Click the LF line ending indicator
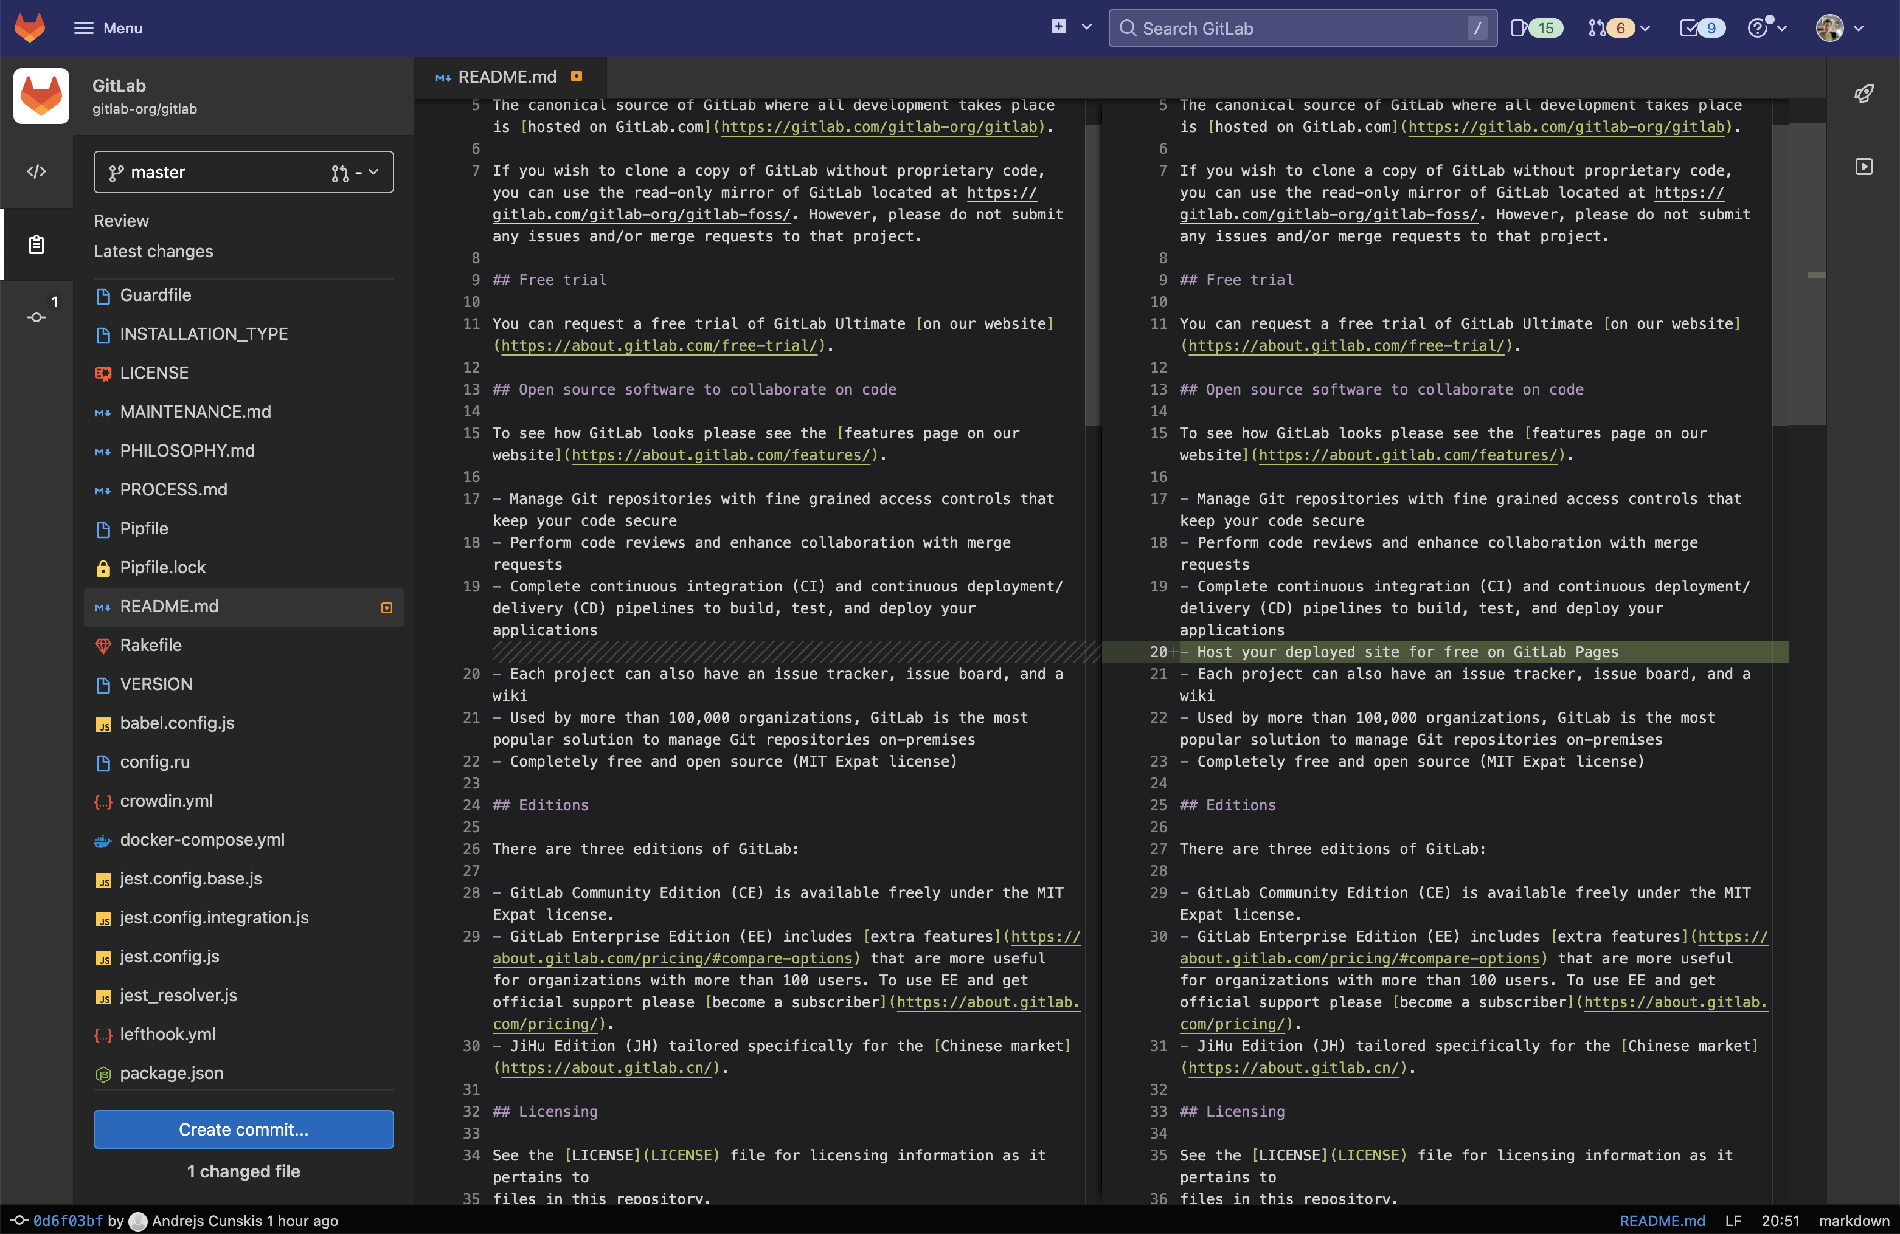1900x1234 pixels. pyautogui.click(x=1733, y=1221)
